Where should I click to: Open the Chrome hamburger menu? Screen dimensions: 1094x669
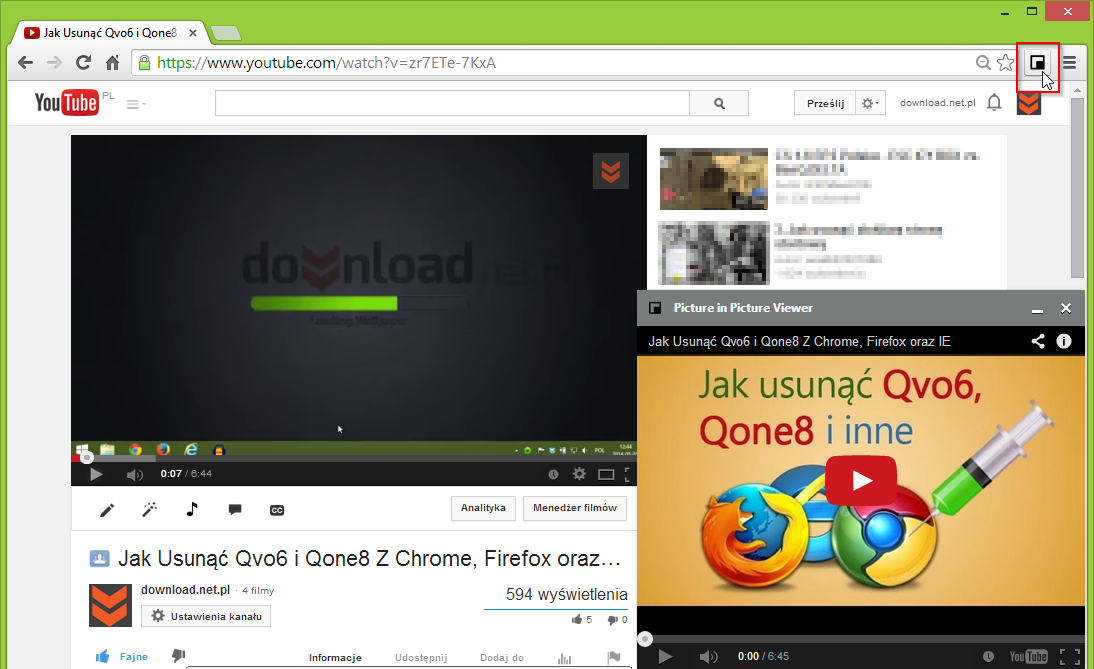[x=1069, y=63]
